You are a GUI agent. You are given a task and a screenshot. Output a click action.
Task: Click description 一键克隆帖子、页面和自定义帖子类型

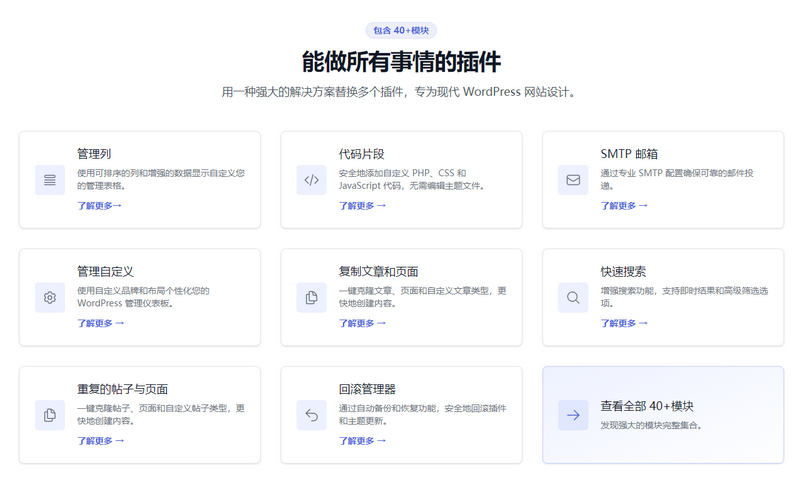[161, 415]
